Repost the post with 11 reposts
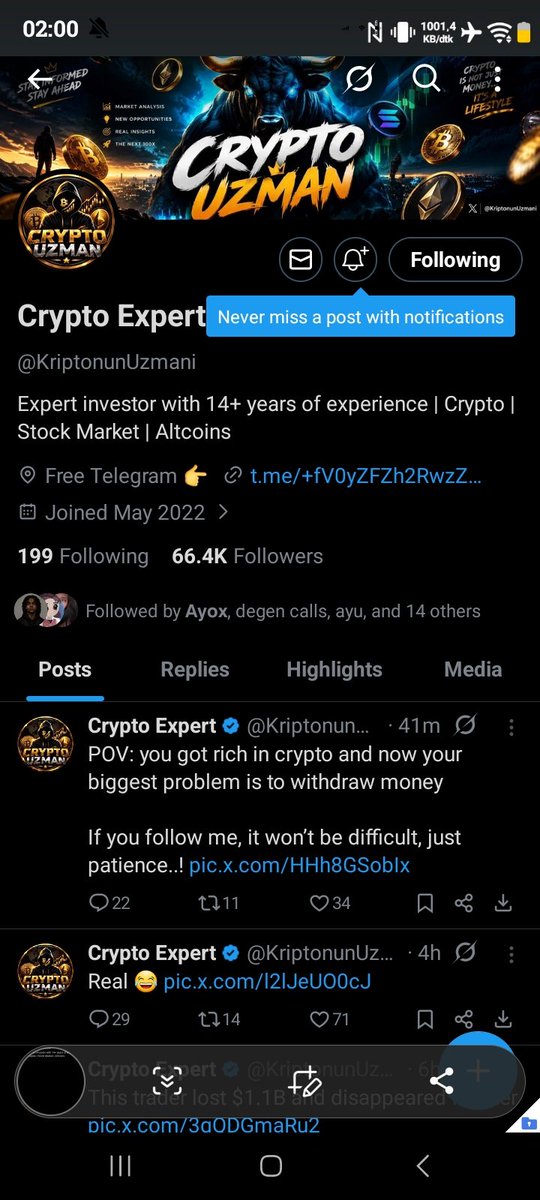Image resolution: width=540 pixels, height=1200 pixels. 219,903
